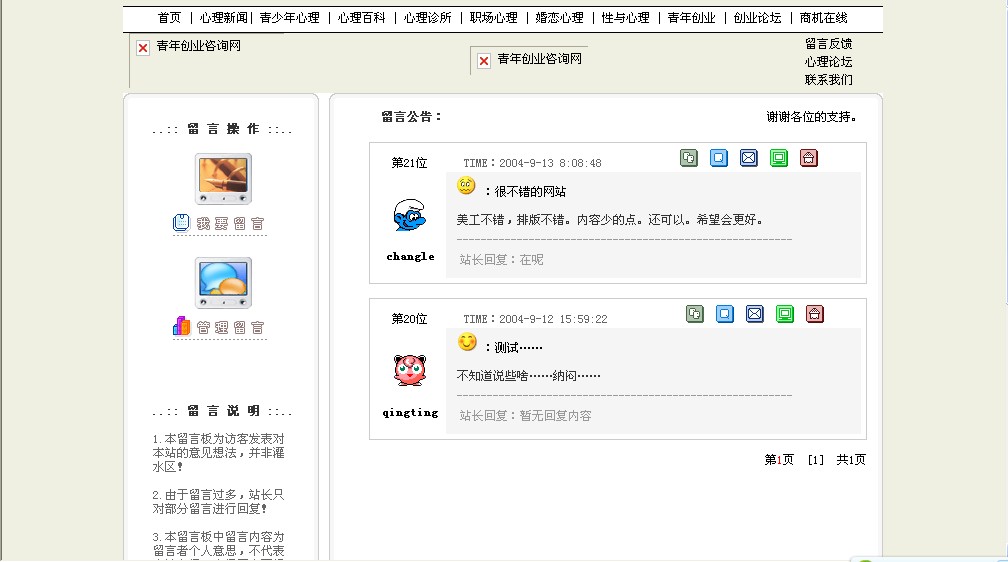The width and height of the screenshot is (1008, 562).
Task: Click the message title 很不错的网站
Action: point(530,192)
